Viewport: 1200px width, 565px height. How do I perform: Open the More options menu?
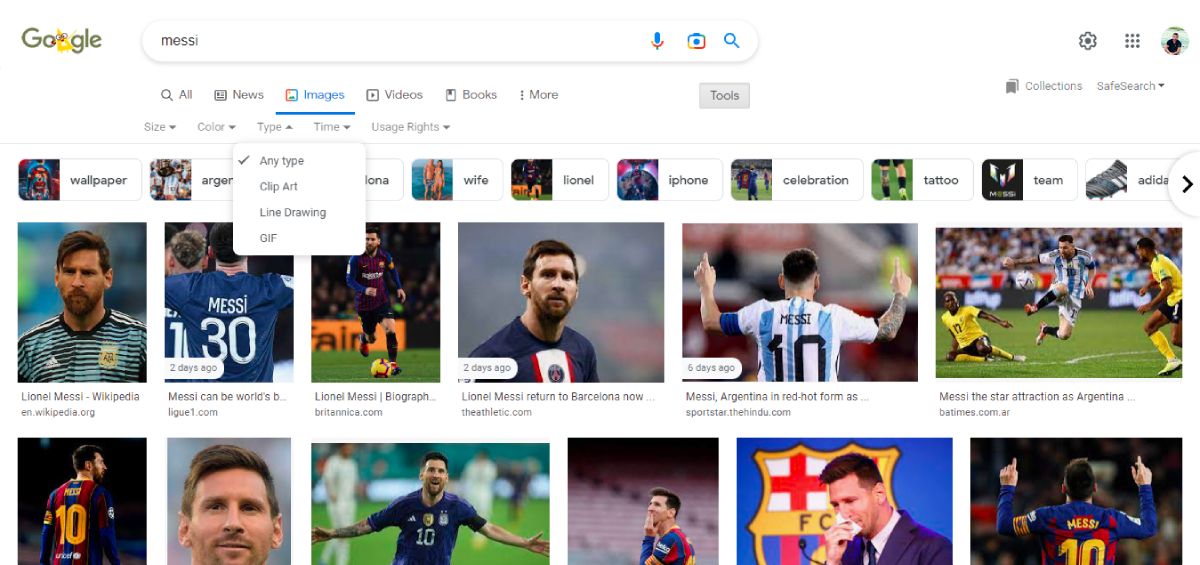pyautogui.click(x=538, y=95)
